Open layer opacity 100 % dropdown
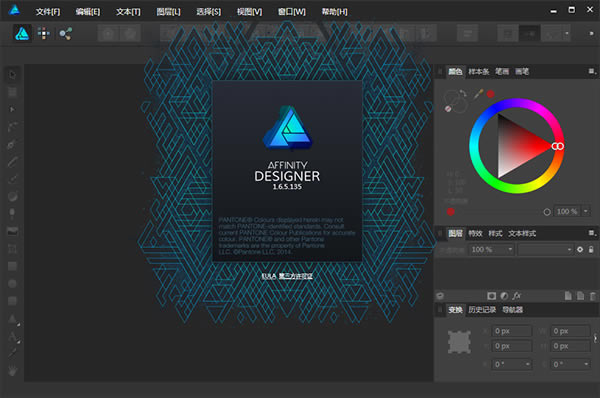The height and width of the screenshot is (398, 600). pos(510,250)
